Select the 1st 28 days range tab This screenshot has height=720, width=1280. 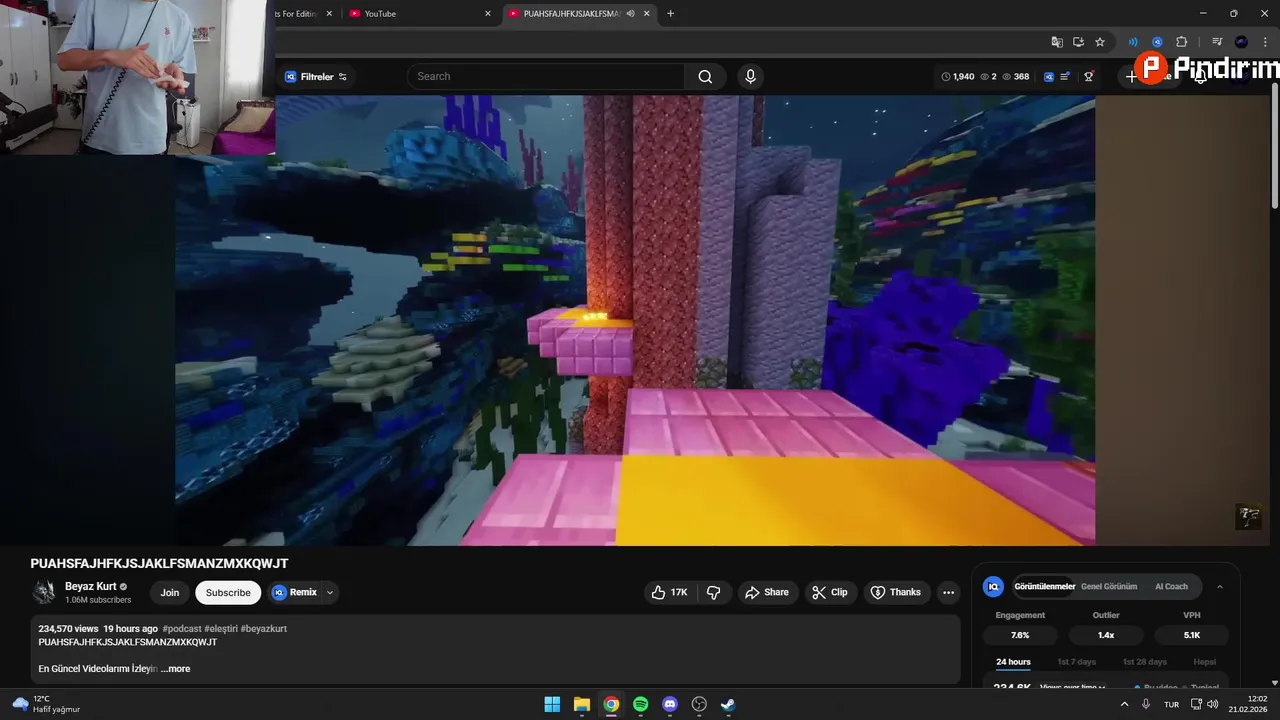coord(1144,662)
